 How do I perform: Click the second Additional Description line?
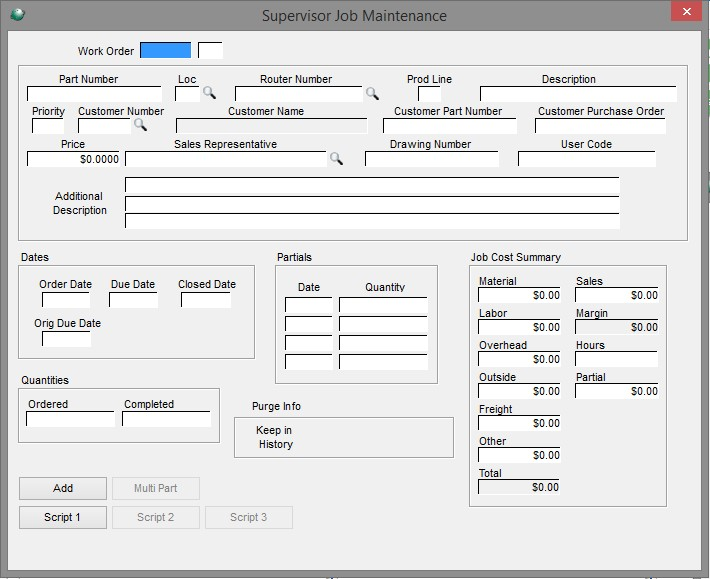coord(372,204)
